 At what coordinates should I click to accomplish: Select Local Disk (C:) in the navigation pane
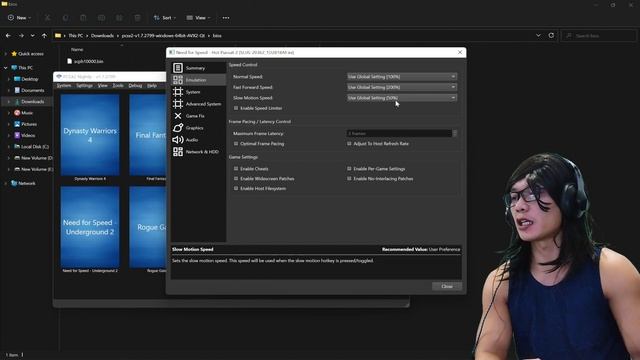point(34,147)
